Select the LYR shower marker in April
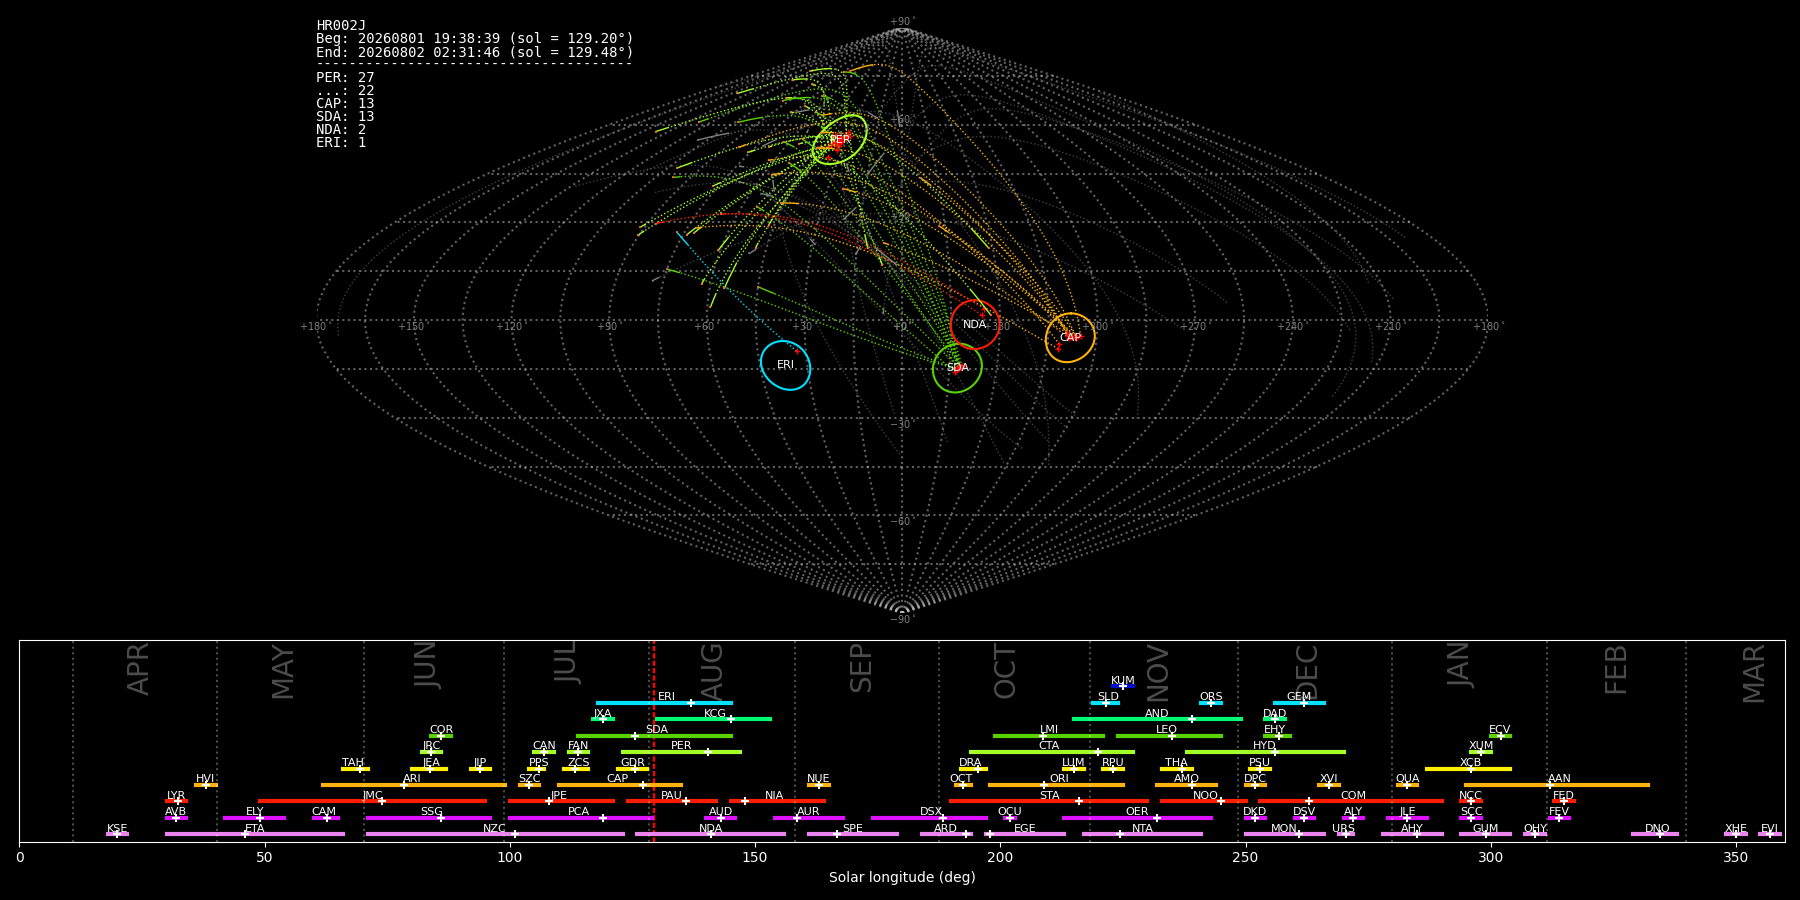Image resolution: width=1800 pixels, height=900 pixels. (176, 801)
